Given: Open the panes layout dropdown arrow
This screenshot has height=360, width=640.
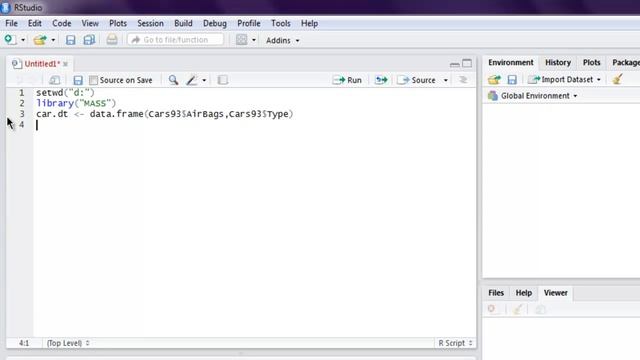Looking at the screenshot, I should pos(254,40).
